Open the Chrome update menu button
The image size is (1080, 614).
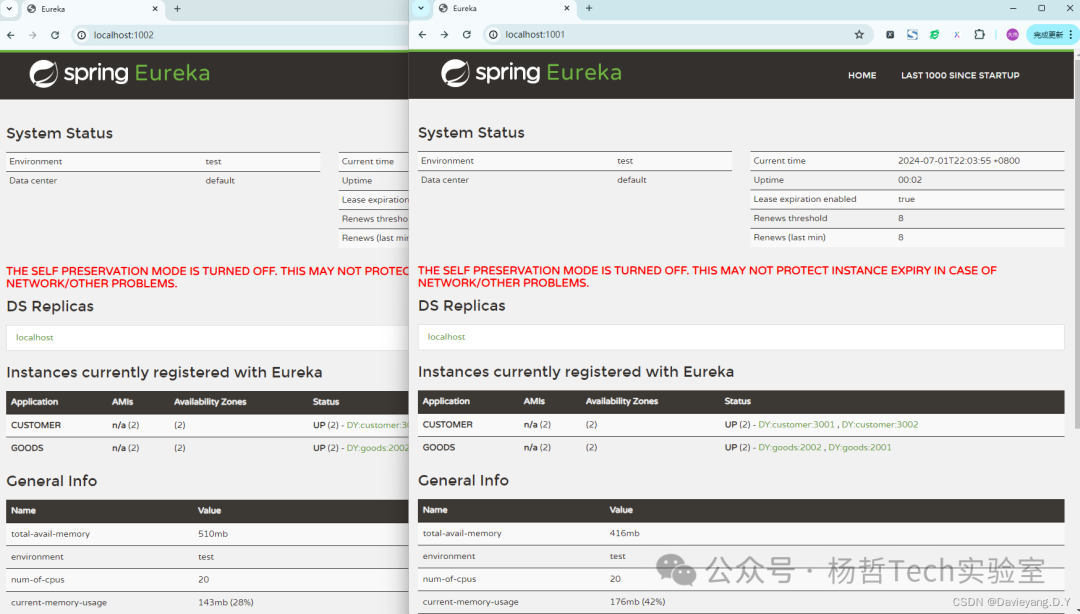(1051, 34)
